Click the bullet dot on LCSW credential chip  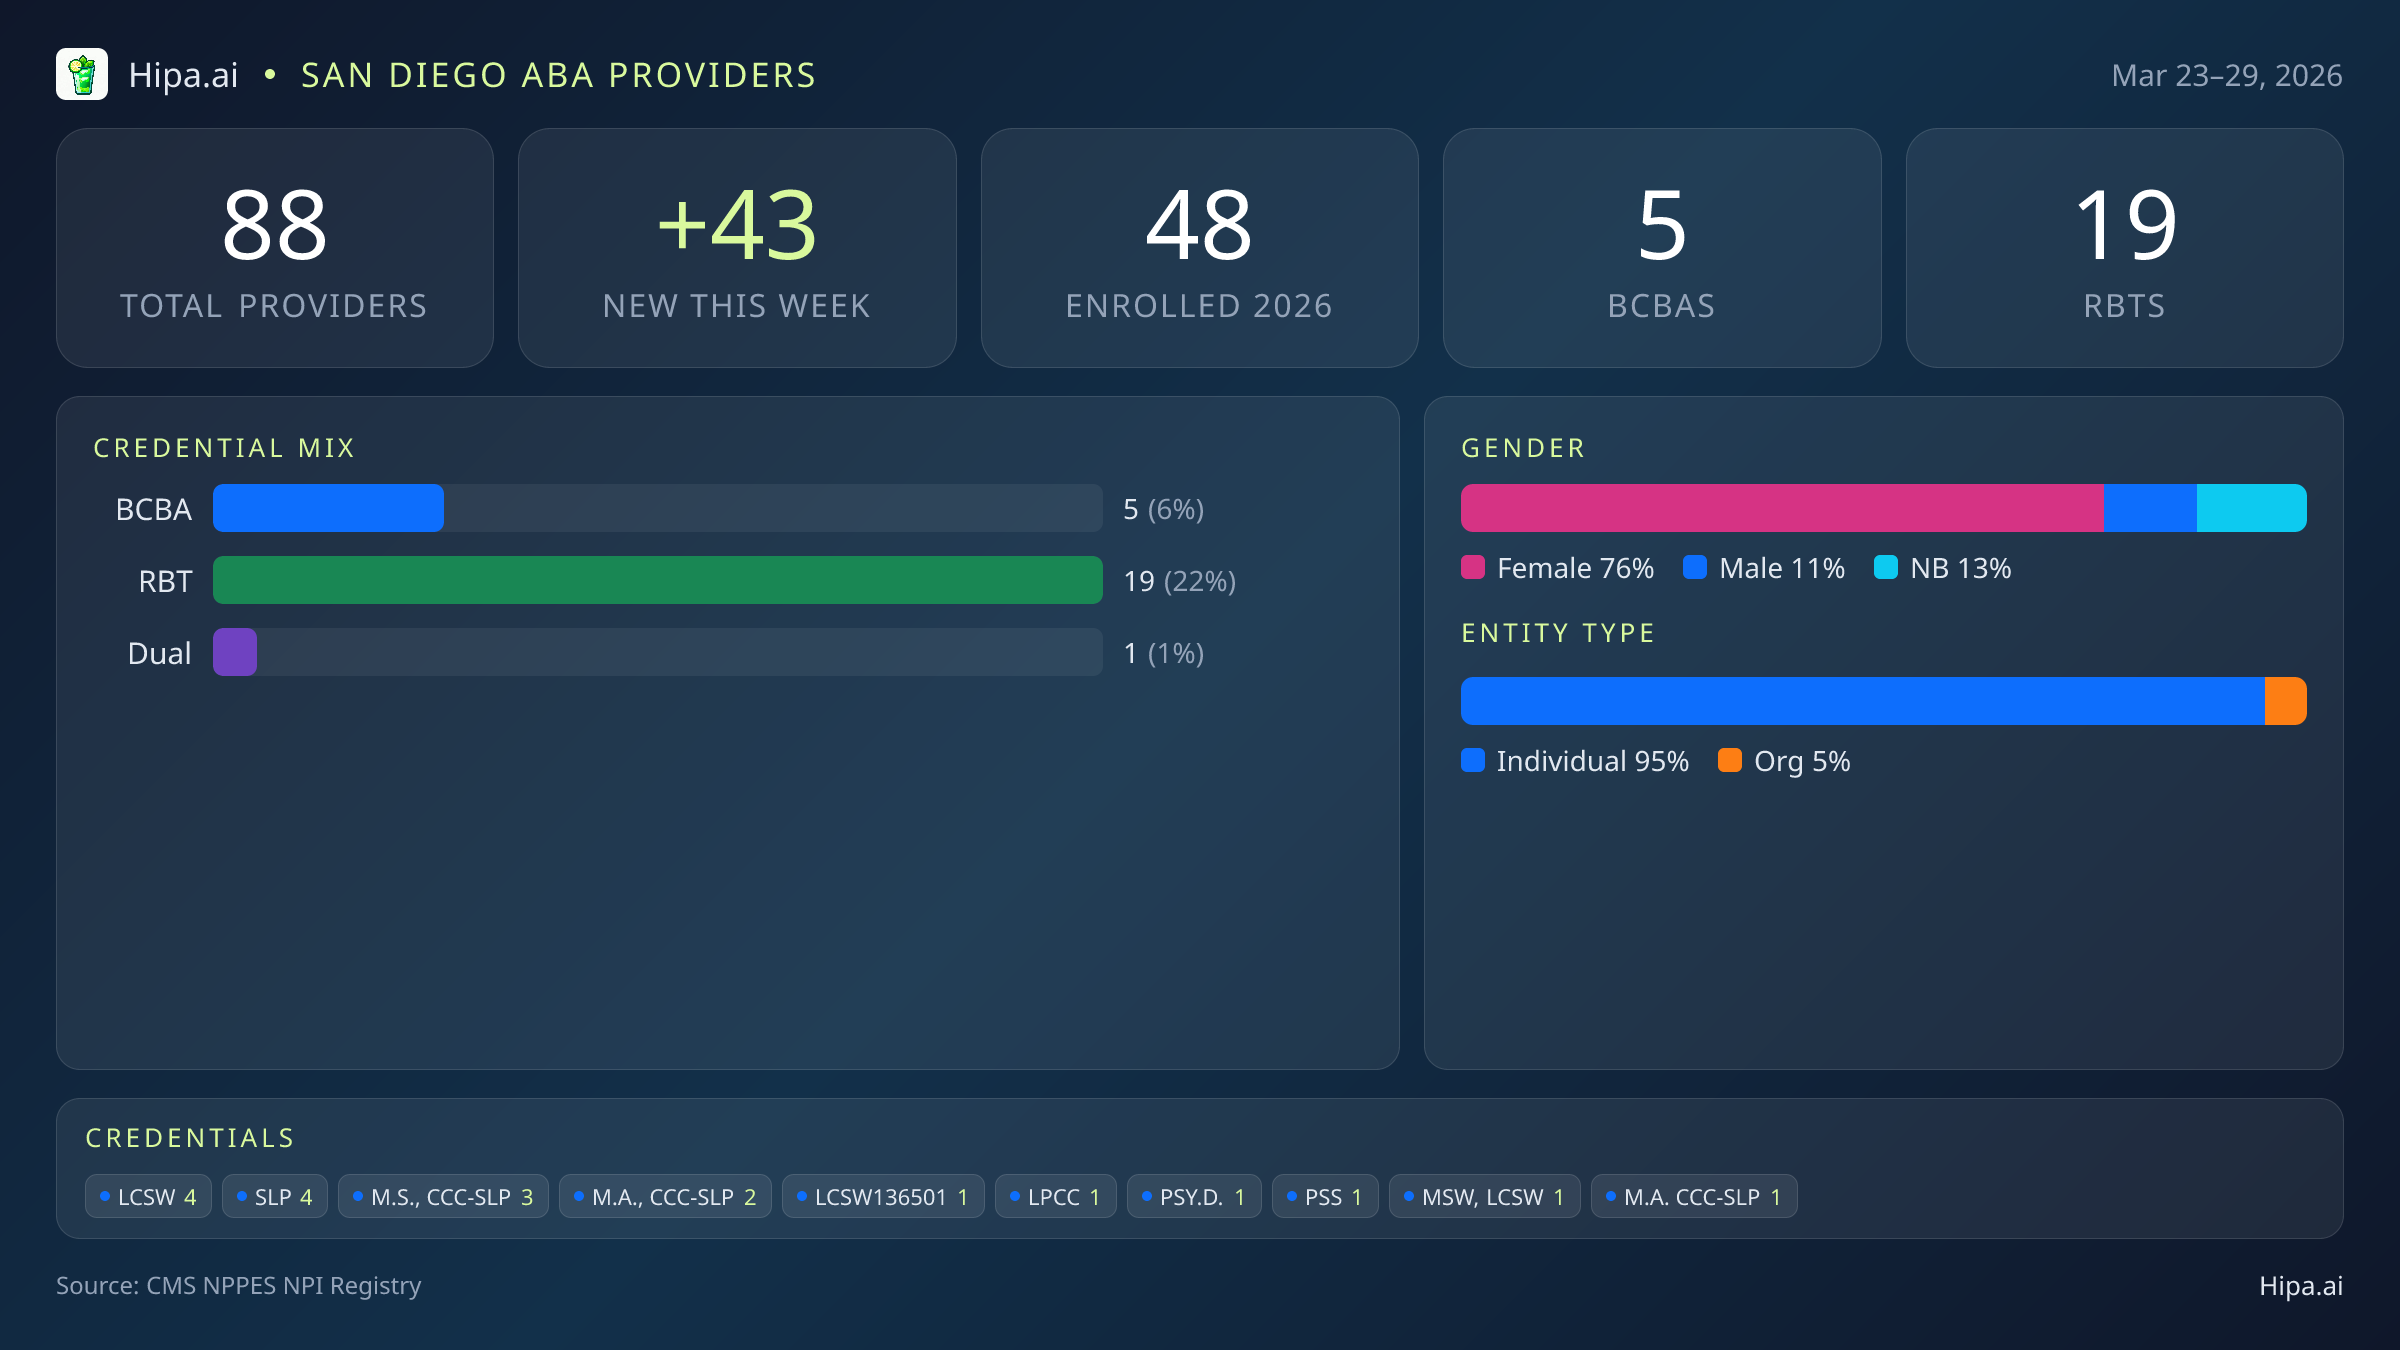(x=104, y=1195)
